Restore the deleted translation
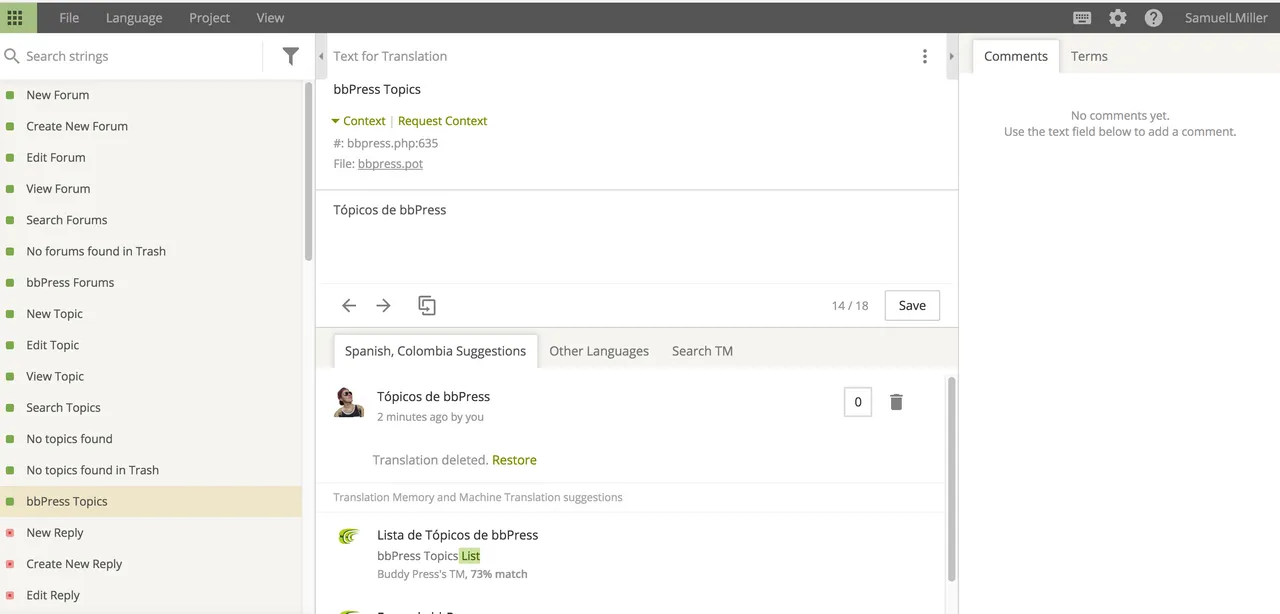 pyautogui.click(x=514, y=460)
